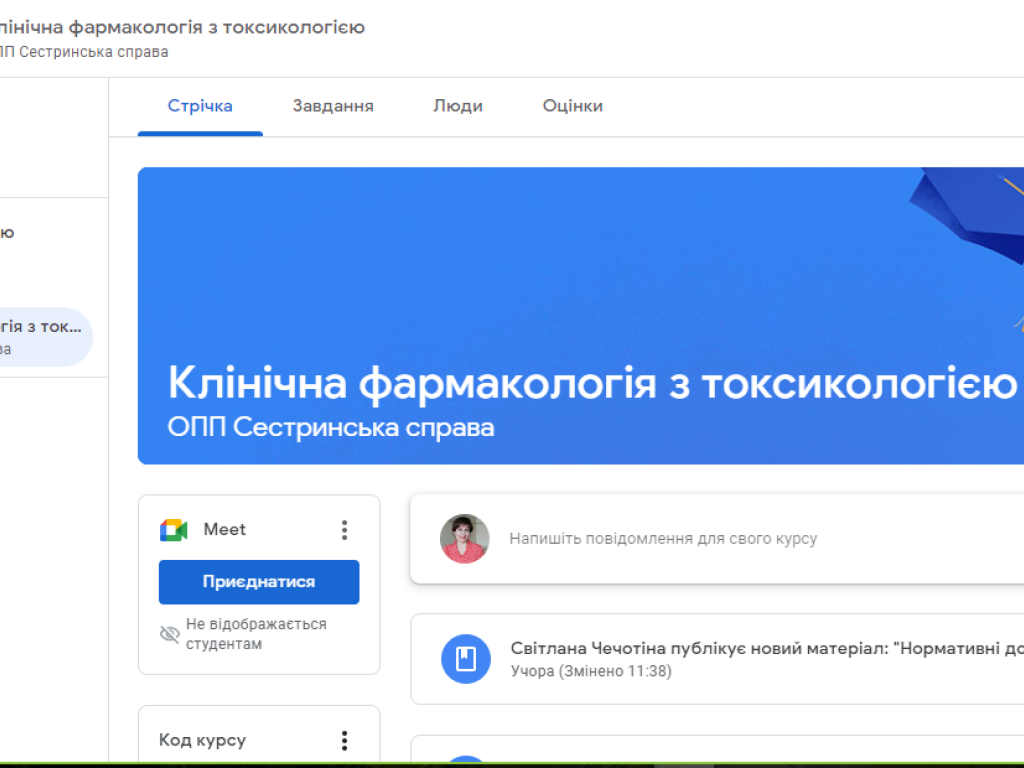1024x768 pixels.
Task: Click the Клінічна фармакологія header course title
Action: coord(182,27)
